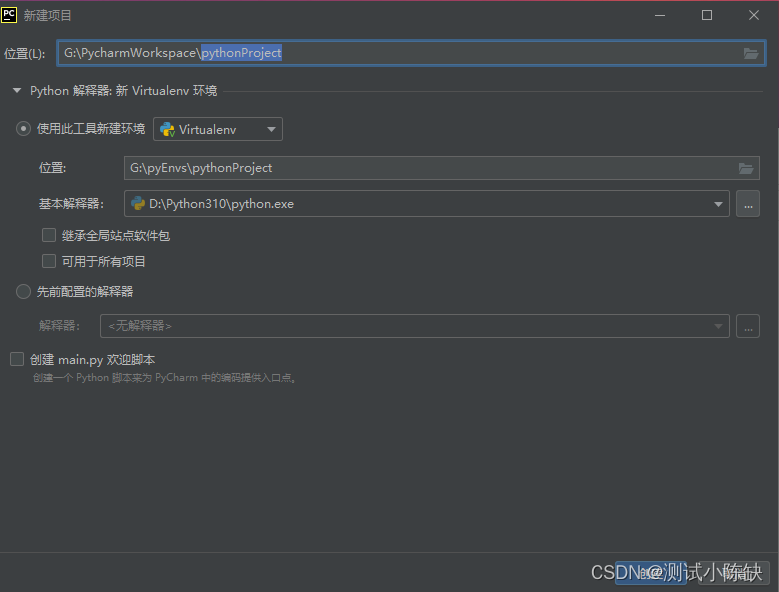
Task: Maximize the new project dialog
Action: (706, 15)
